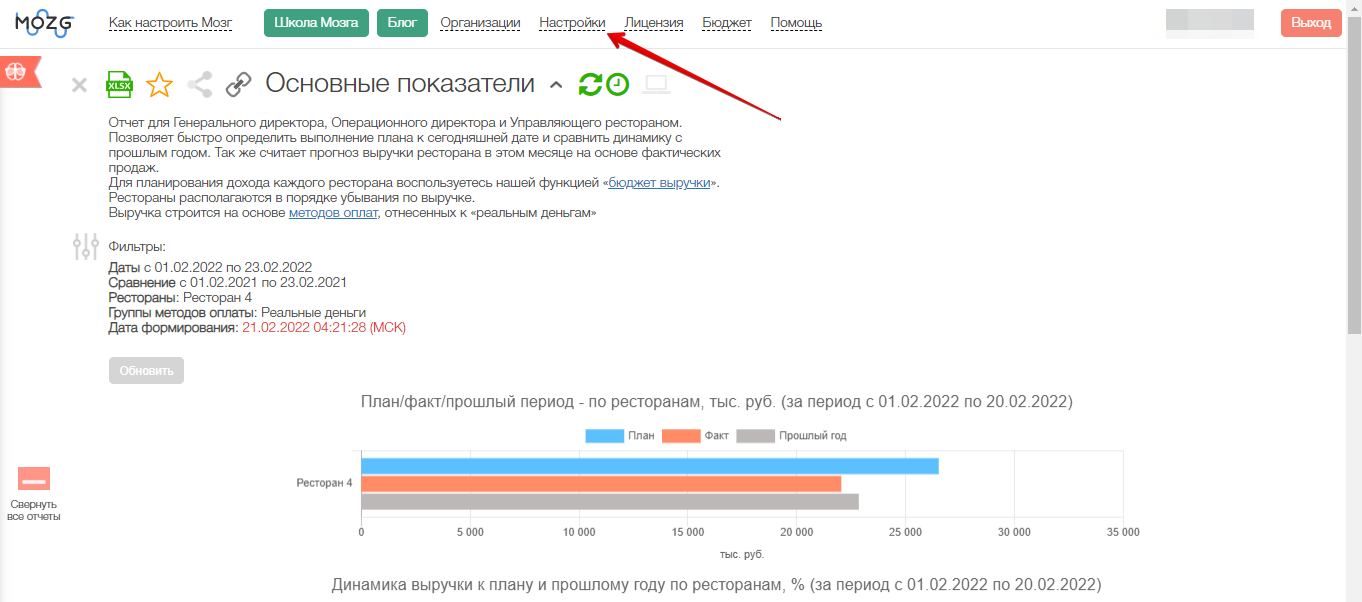The height and width of the screenshot is (602, 1362).
Task: Click the orange Факт bar
Action: 601,484
